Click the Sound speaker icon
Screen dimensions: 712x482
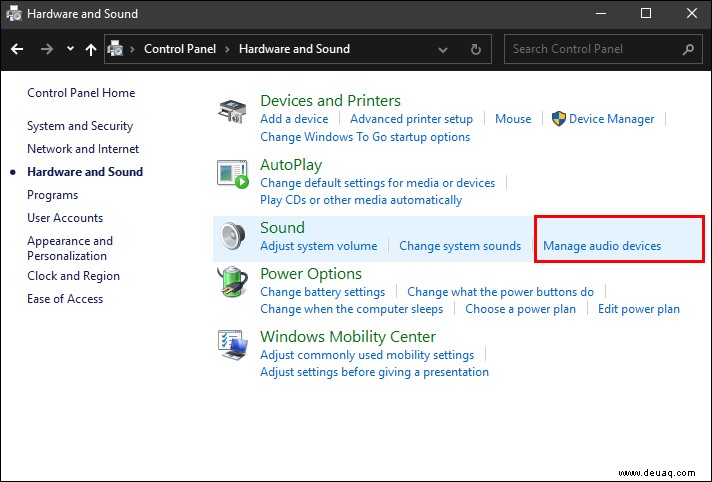232,236
